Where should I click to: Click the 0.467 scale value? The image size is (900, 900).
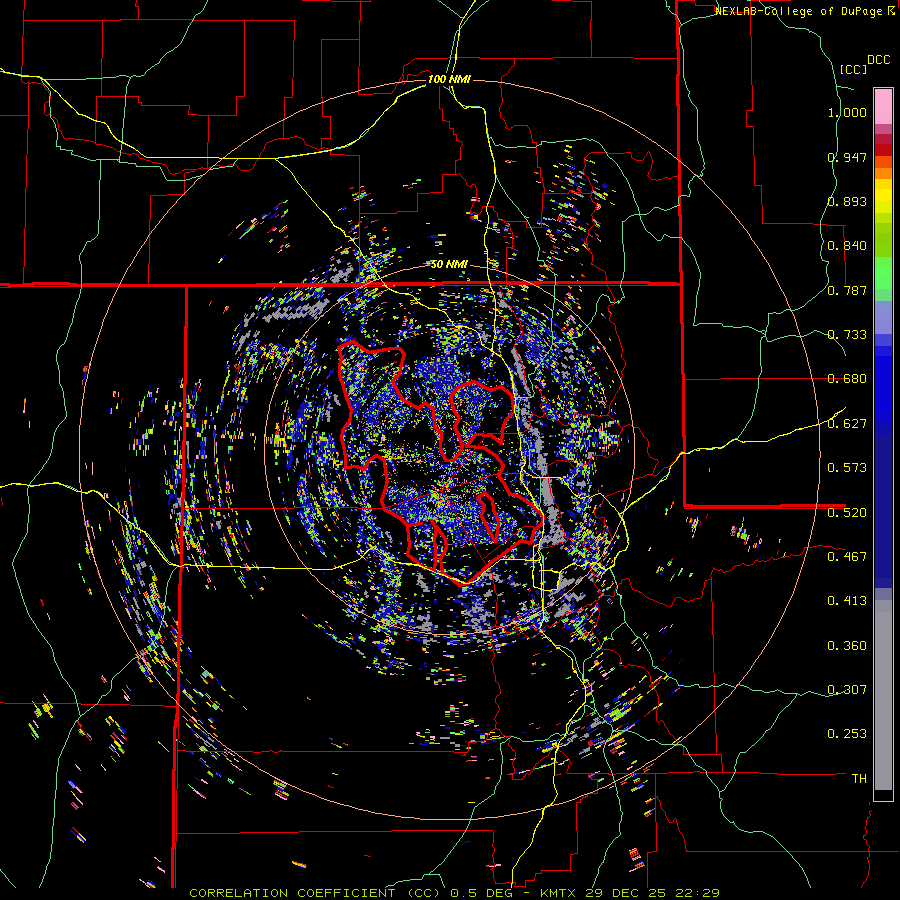[x=847, y=556]
